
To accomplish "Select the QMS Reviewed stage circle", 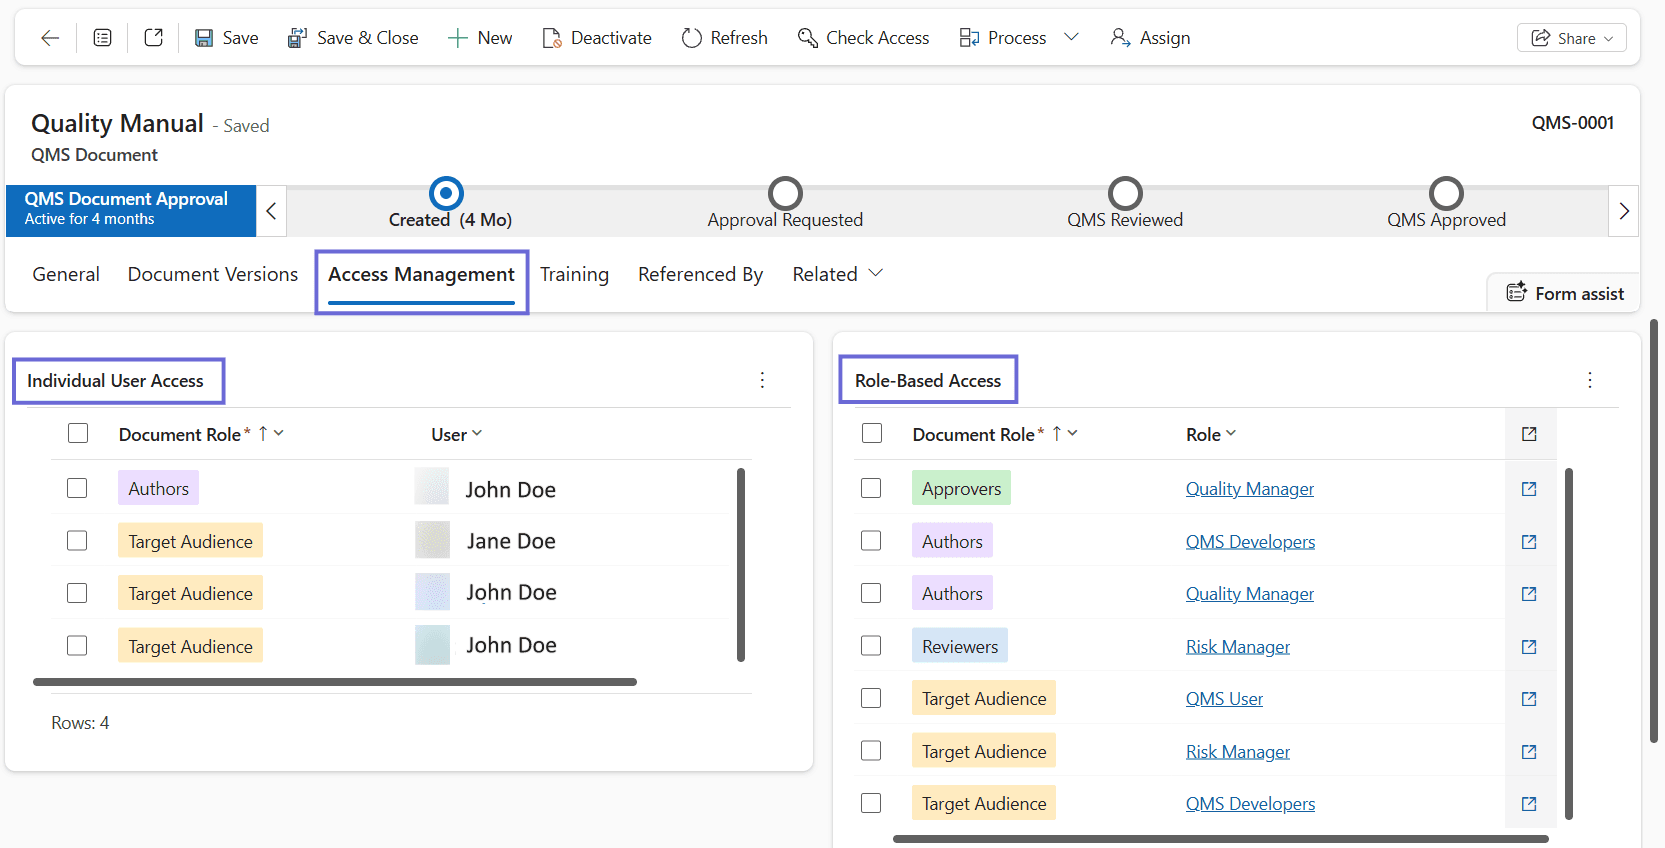I will [1125, 193].
